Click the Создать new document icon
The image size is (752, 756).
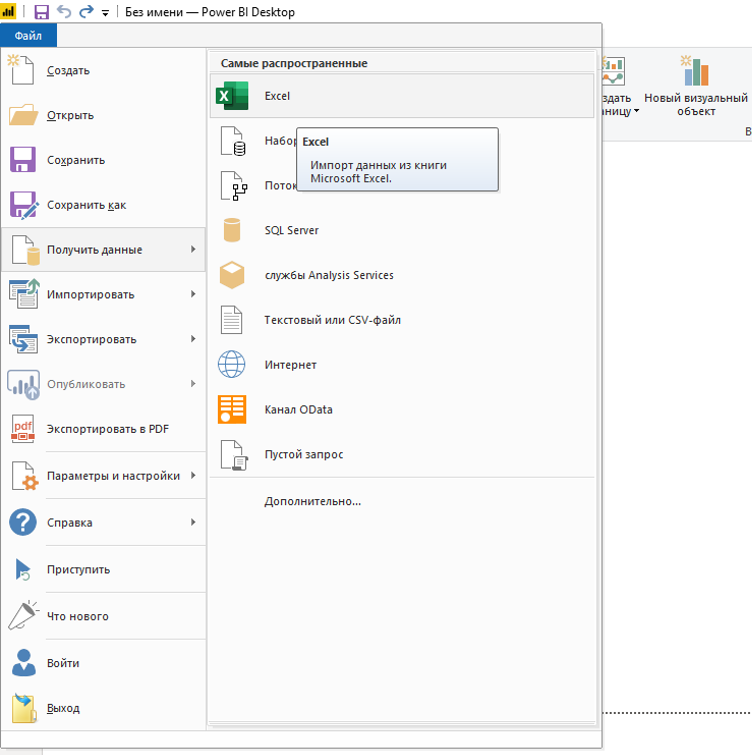pos(22,70)
